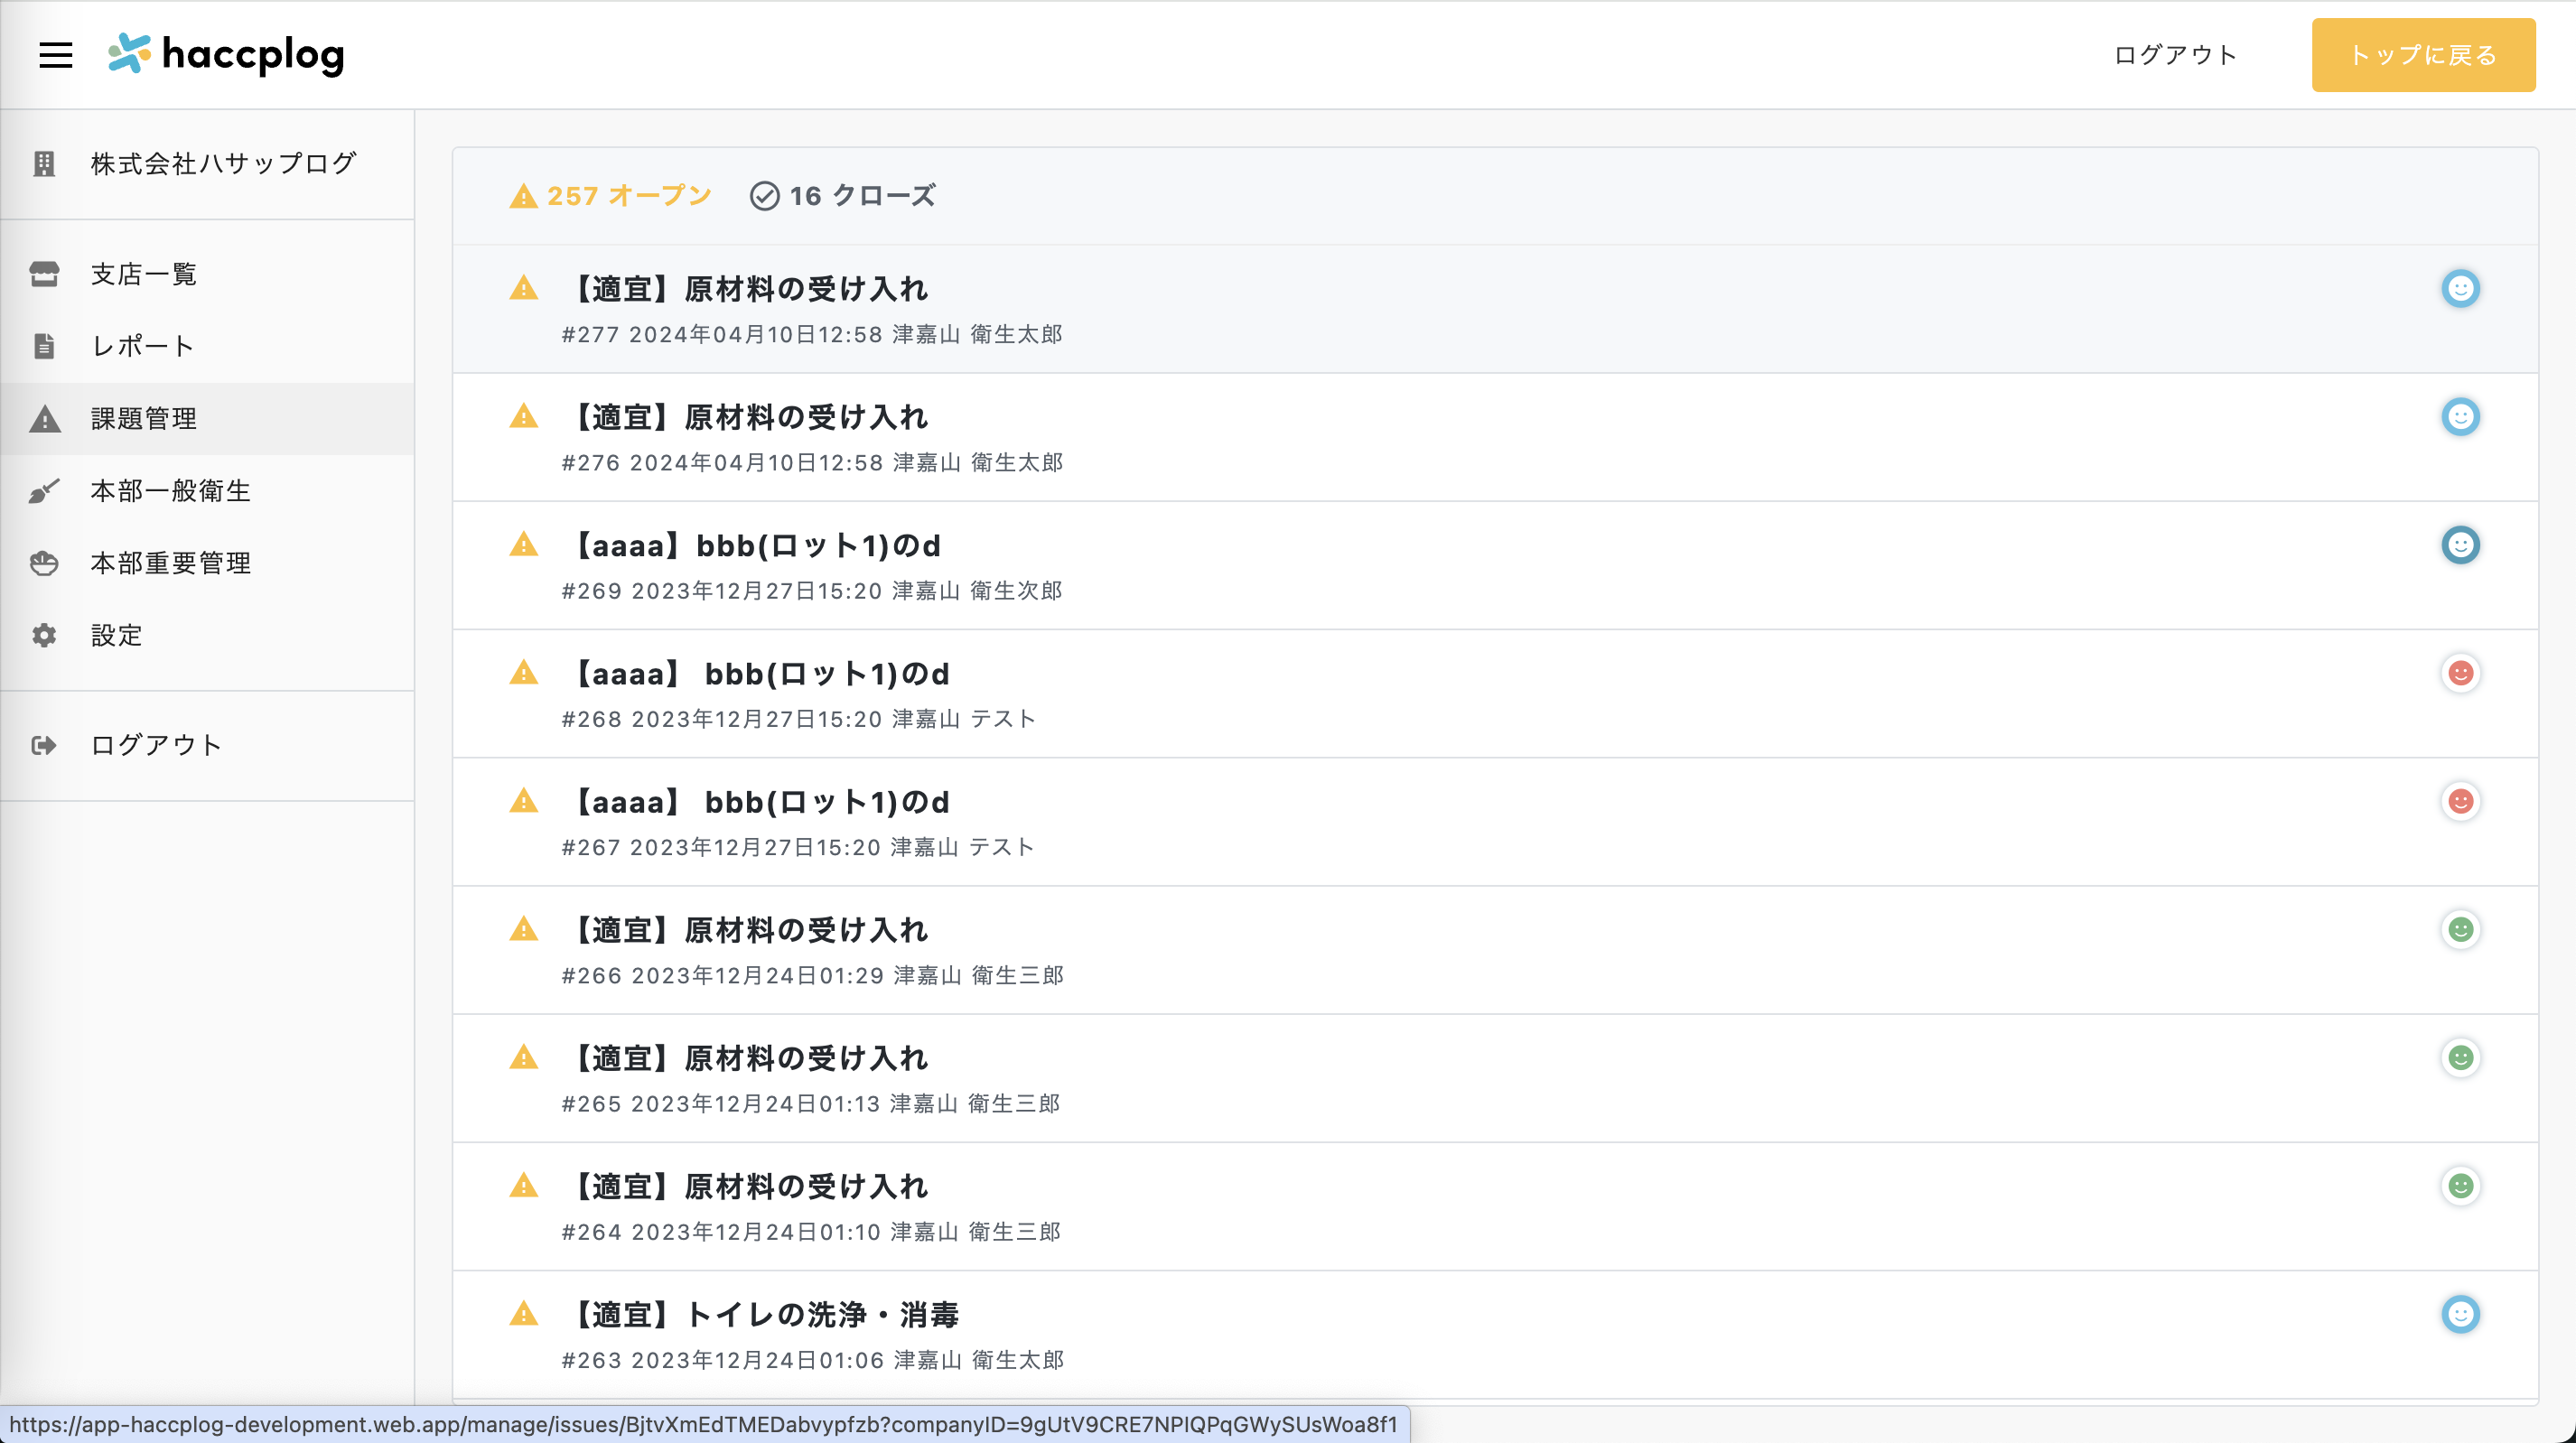Screen dimensions: 2576x1443
Task: Click blue smiley avatar on issue #277
Action: (2460, 289)
